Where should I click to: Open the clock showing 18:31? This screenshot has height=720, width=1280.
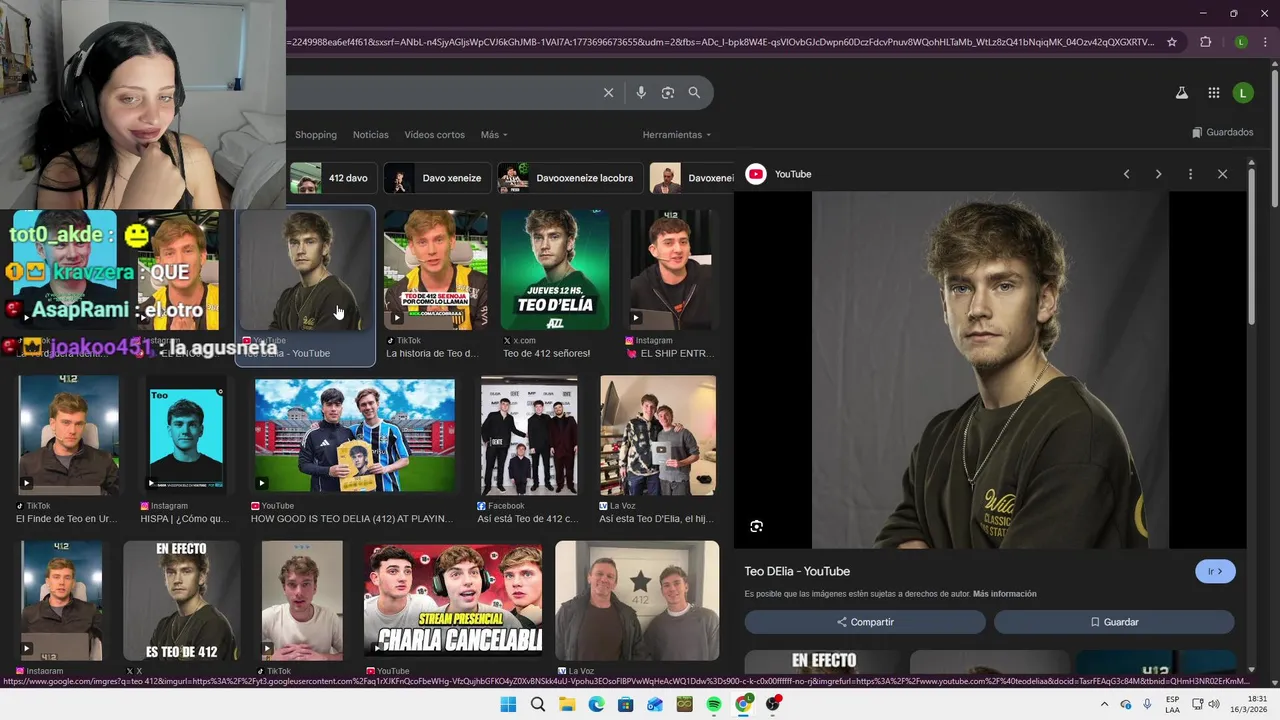(x=1247, y=704)
